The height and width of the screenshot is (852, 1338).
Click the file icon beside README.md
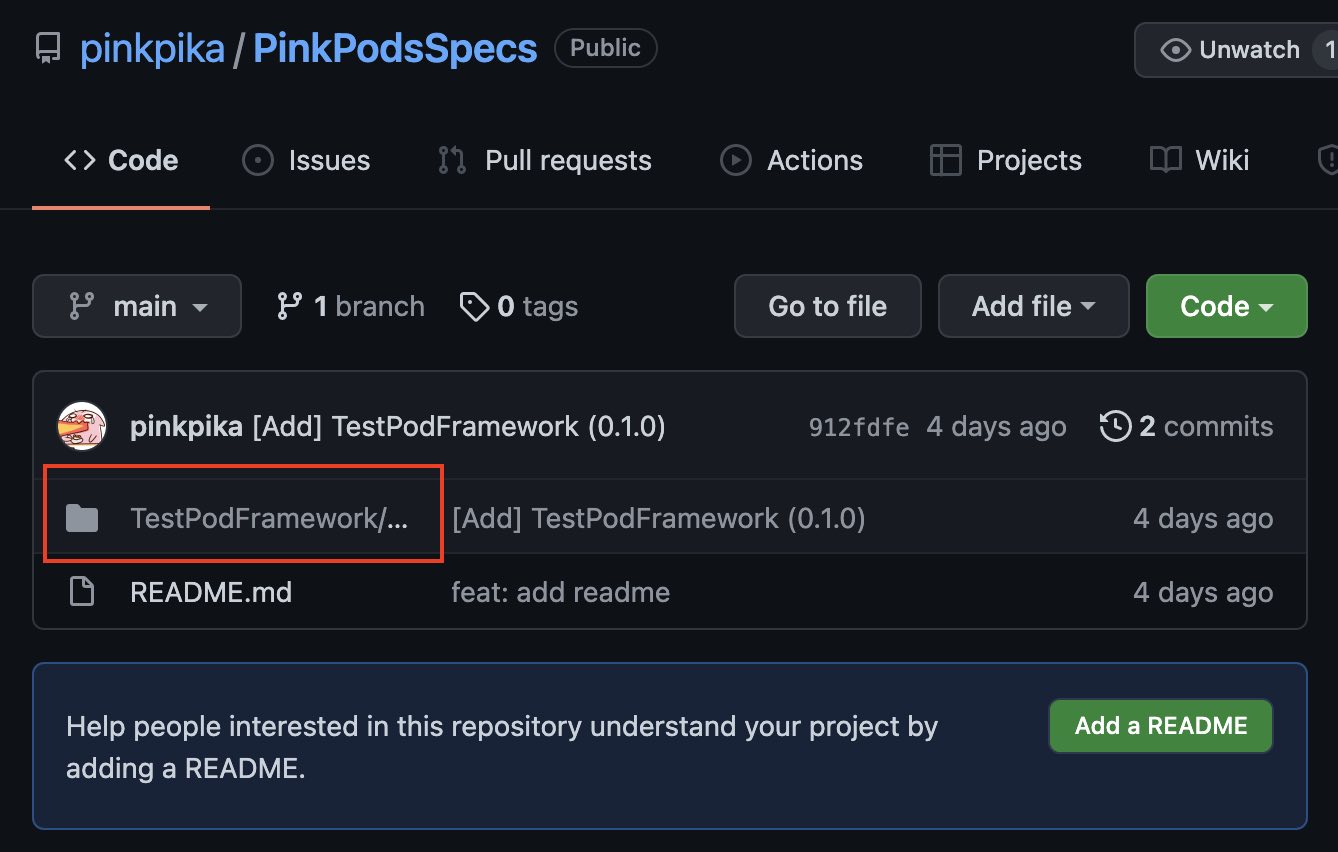pos(84,591)
